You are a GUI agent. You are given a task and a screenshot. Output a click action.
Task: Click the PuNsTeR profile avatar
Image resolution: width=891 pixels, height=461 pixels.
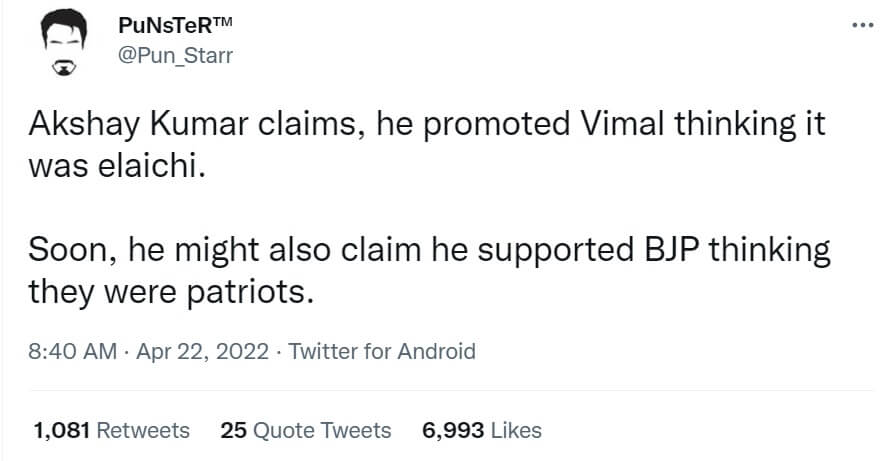tap(64, 45)
